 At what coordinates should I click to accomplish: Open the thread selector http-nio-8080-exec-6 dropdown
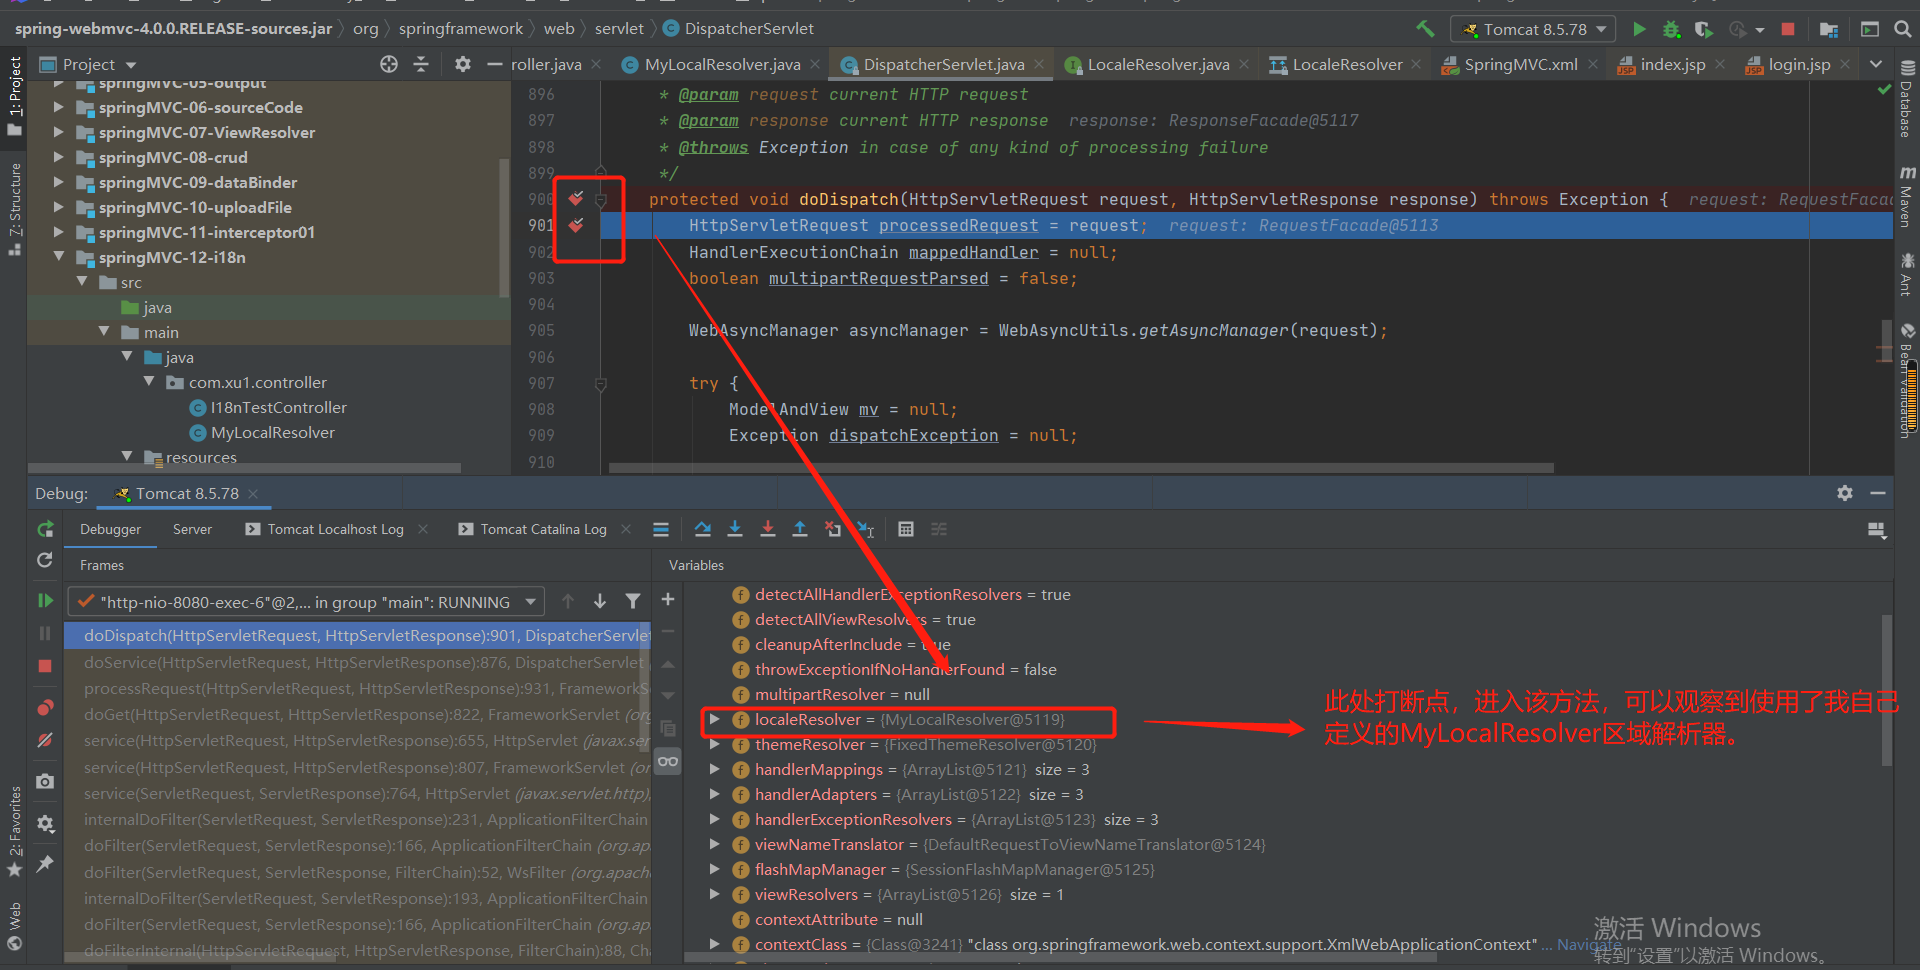click(307, 602)
